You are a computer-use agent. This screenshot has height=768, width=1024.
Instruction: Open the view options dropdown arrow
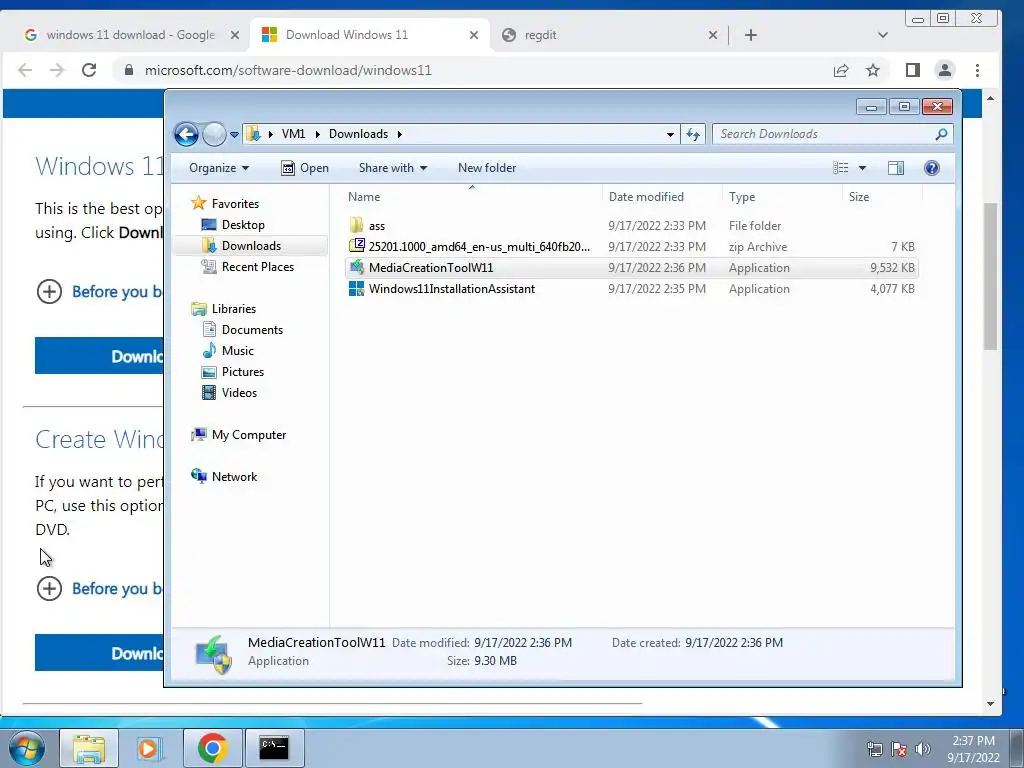coord(862,168)
